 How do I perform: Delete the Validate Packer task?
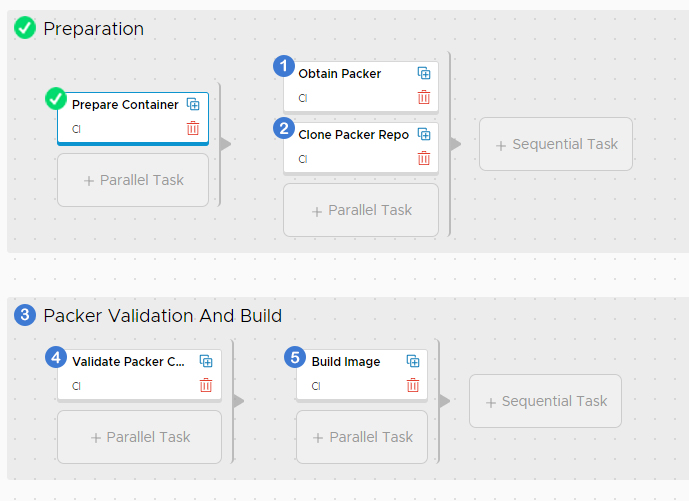pyautogui.click(x=206, y=385)
